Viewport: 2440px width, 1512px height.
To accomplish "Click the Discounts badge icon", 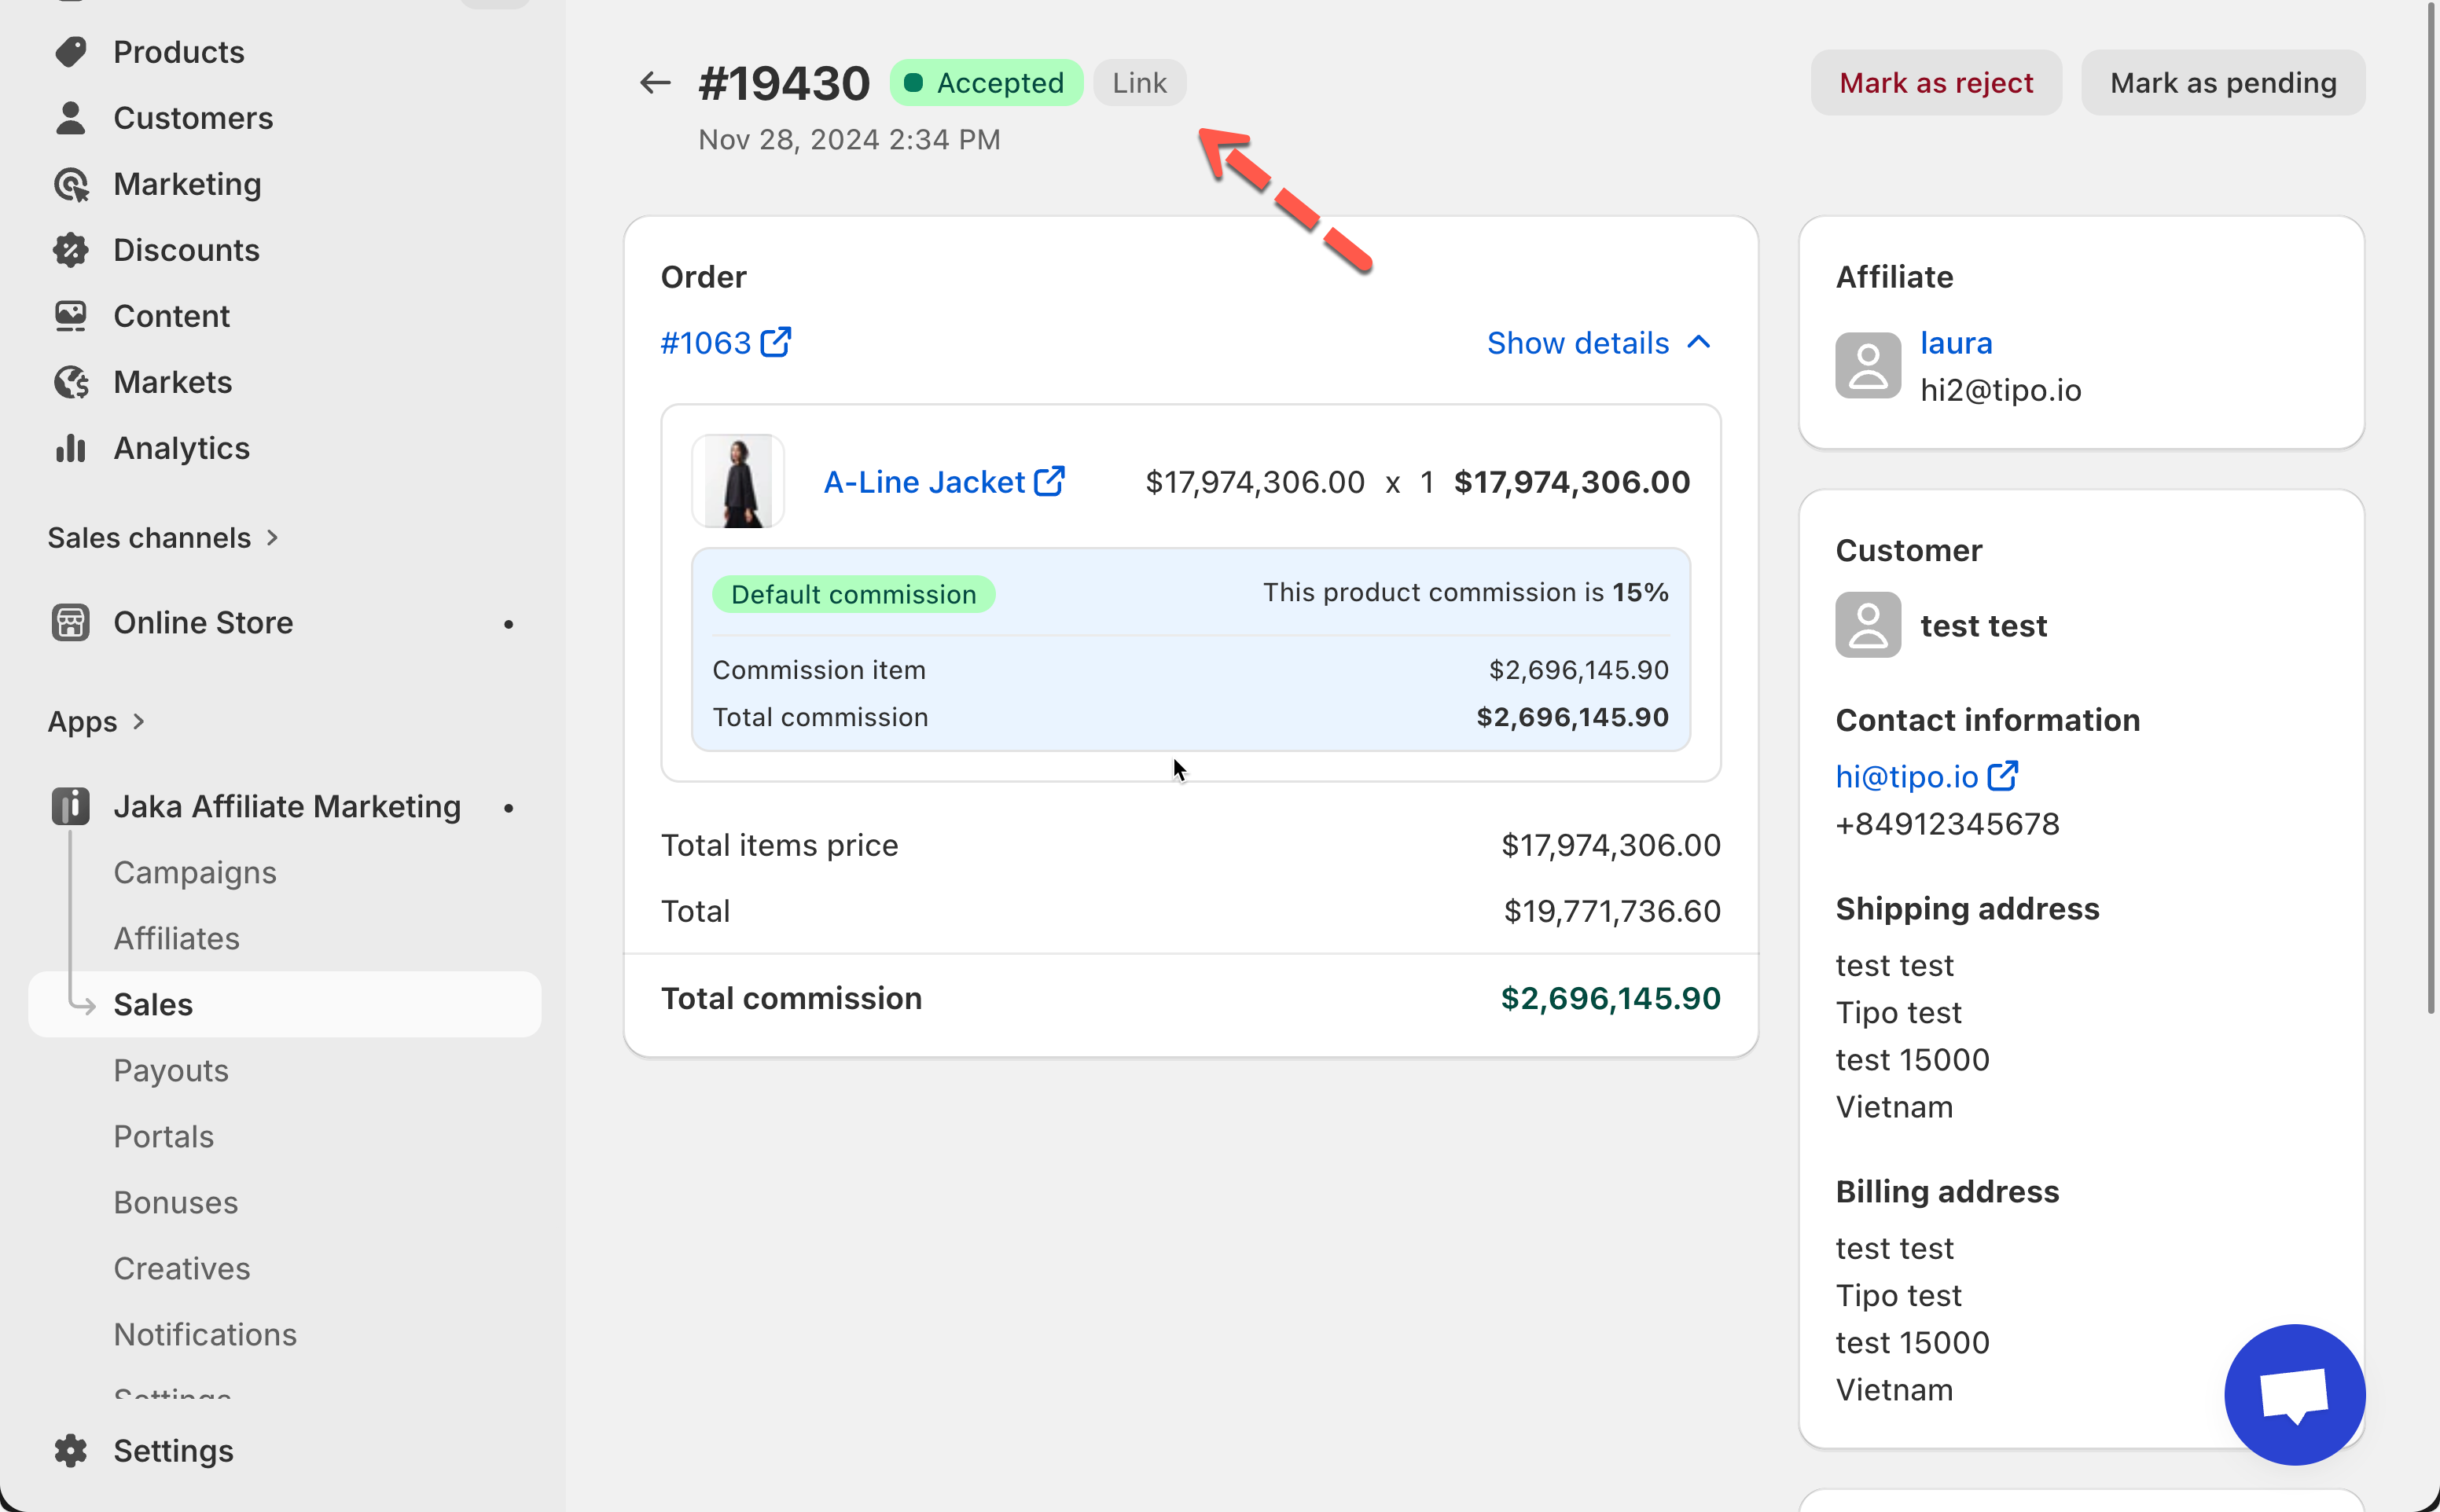I will [x=71, y=250].
